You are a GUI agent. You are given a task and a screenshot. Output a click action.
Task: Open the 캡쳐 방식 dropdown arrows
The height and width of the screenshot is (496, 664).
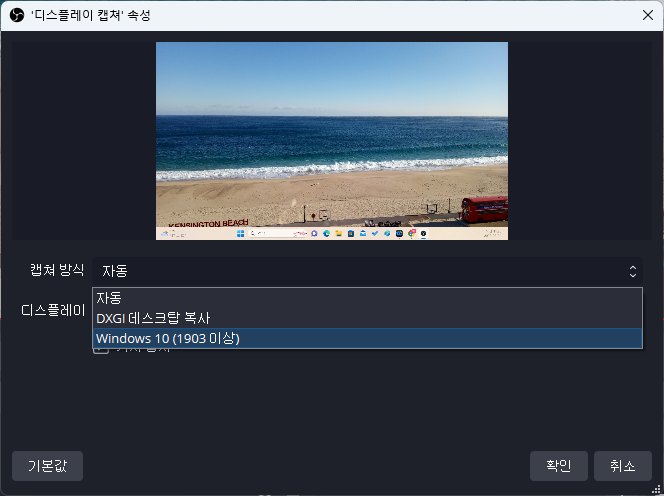pyautogui.click(x=632, y=271)
